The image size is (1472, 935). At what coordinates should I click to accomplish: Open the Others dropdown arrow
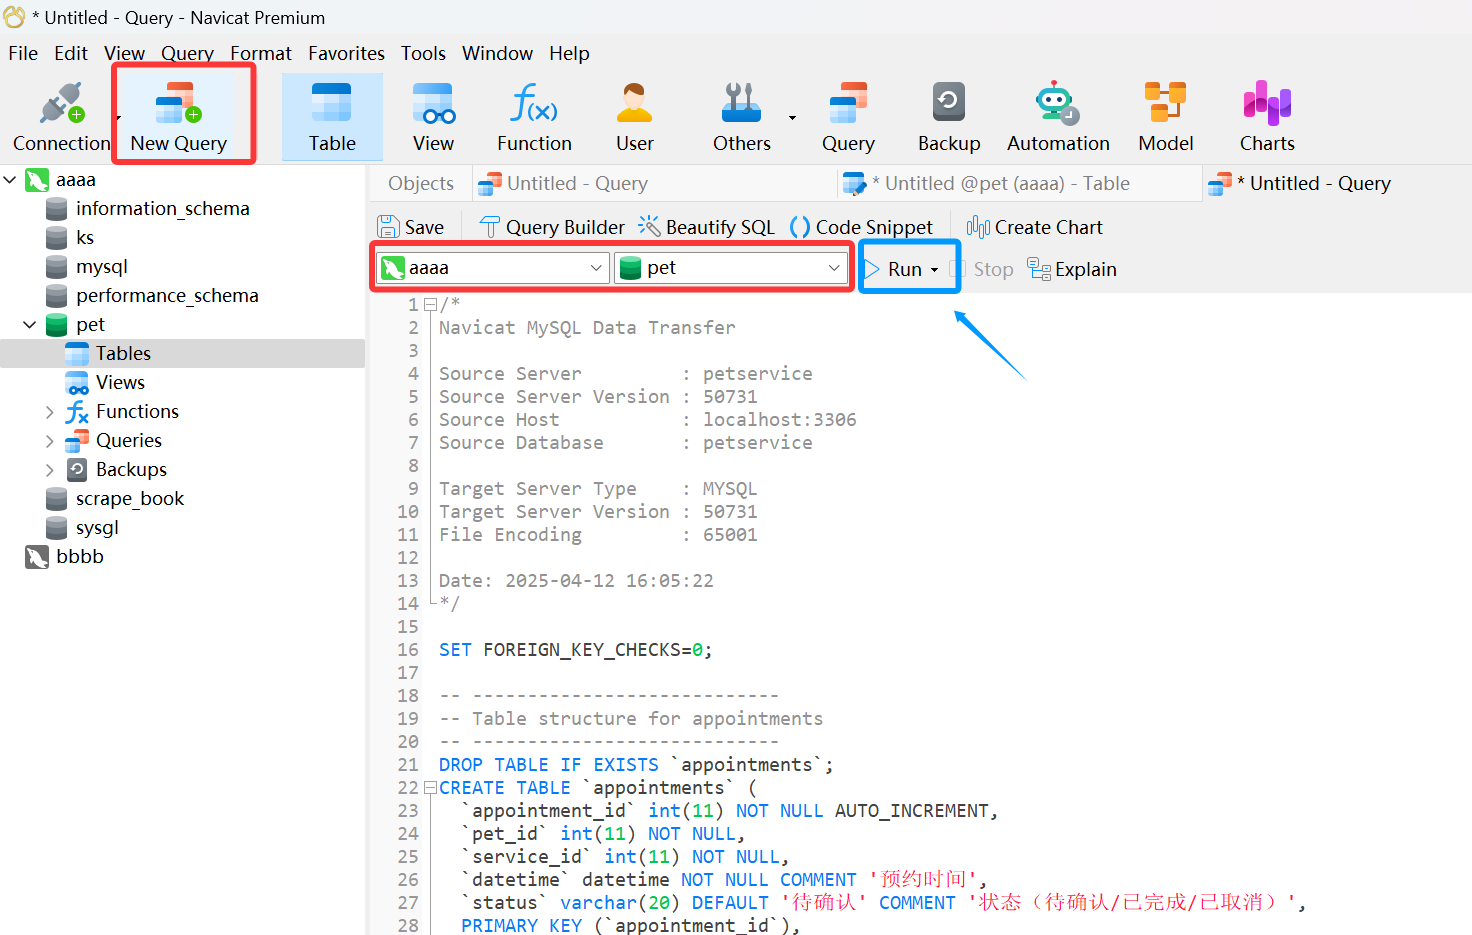pos(792,118)
